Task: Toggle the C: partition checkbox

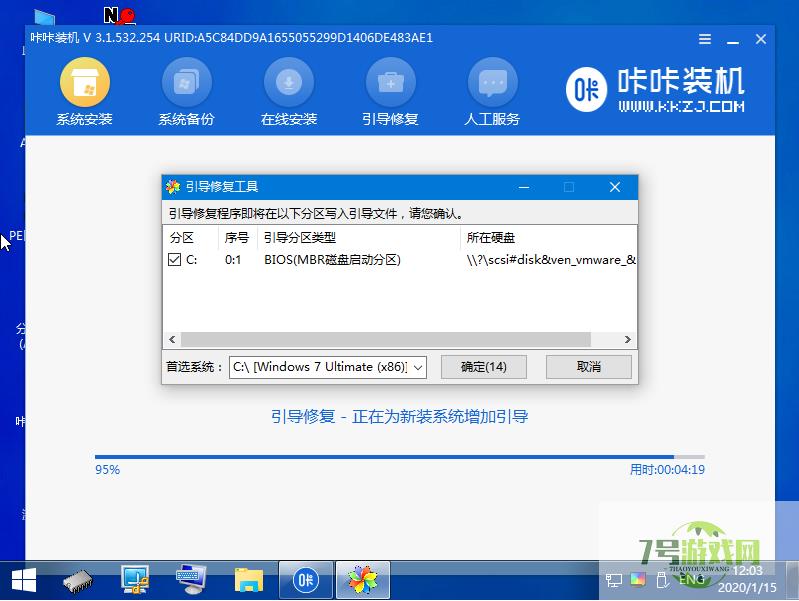Action: pos(174,260)
